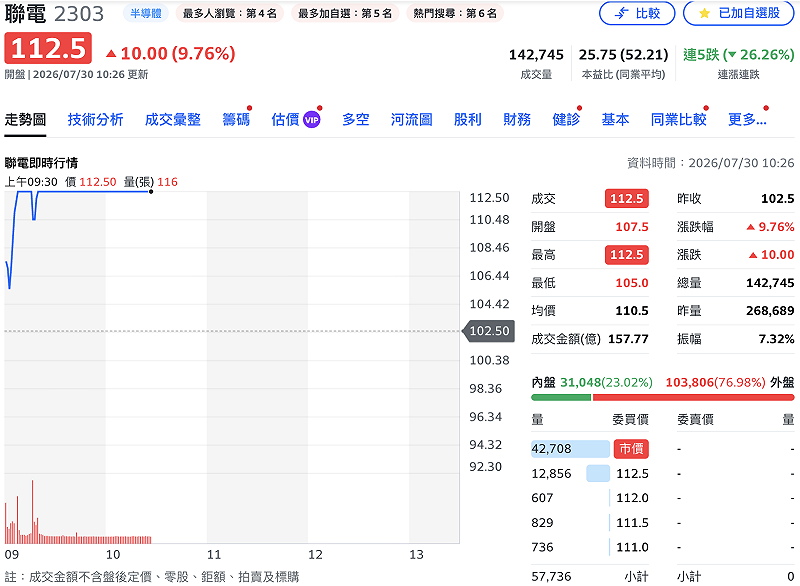
Task: Expand the 更多... menu
Action: (747, 119)
